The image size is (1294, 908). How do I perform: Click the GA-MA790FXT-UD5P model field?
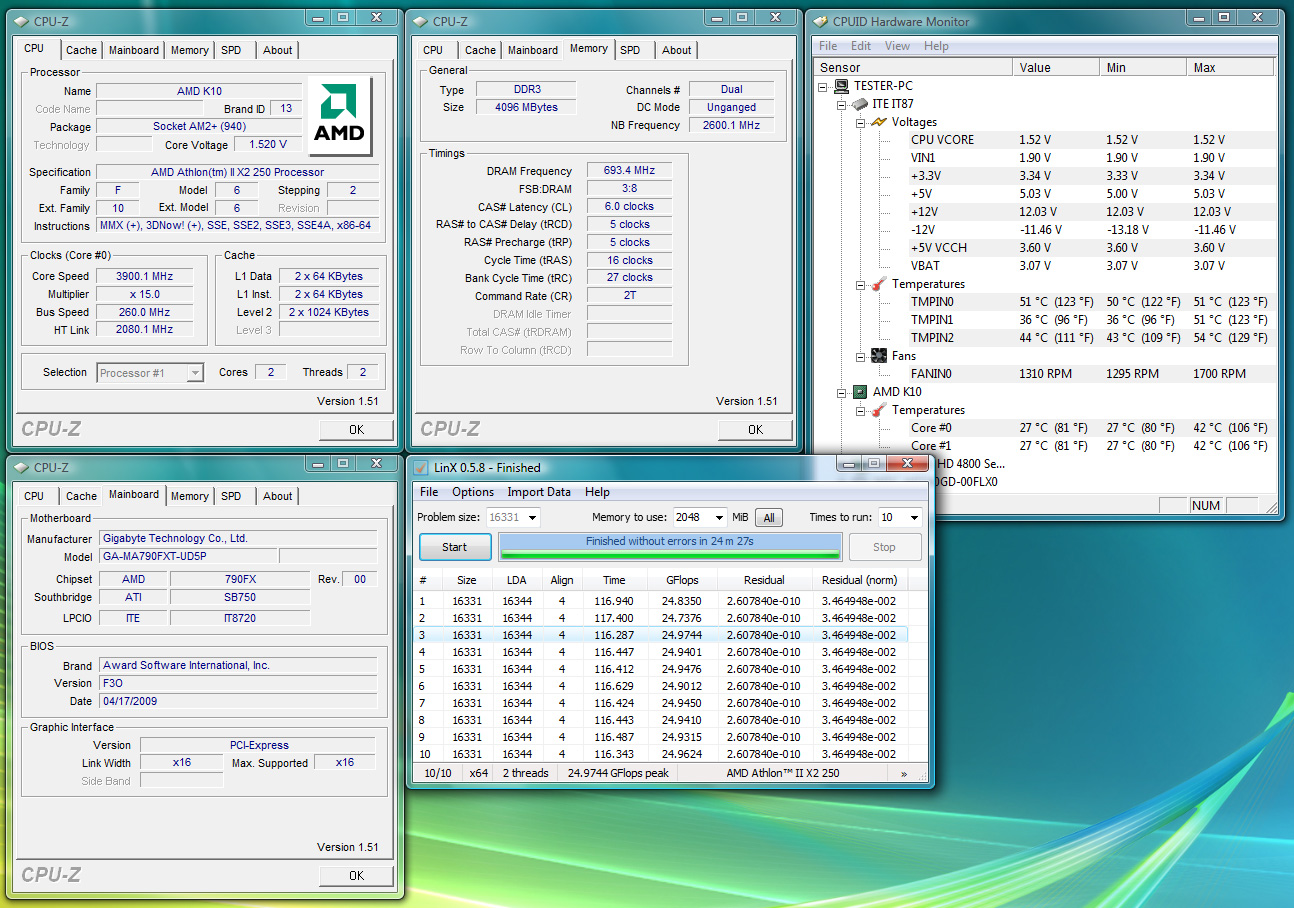pyautogui.click(x=187, y=556)
